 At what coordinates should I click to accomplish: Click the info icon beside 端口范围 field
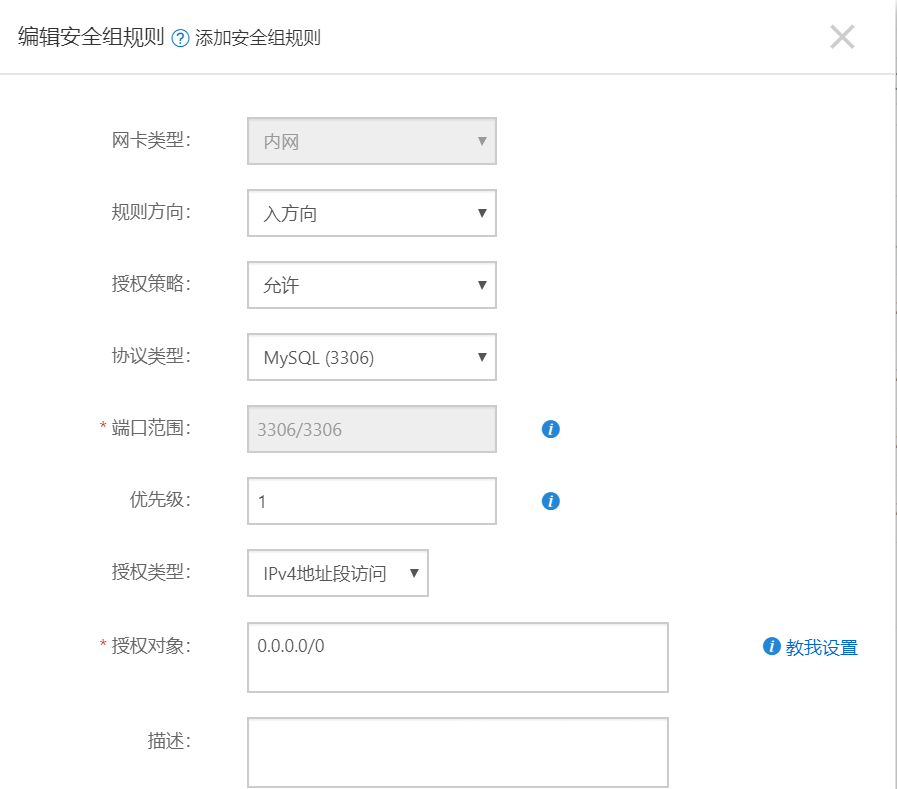tap(550, 429)
